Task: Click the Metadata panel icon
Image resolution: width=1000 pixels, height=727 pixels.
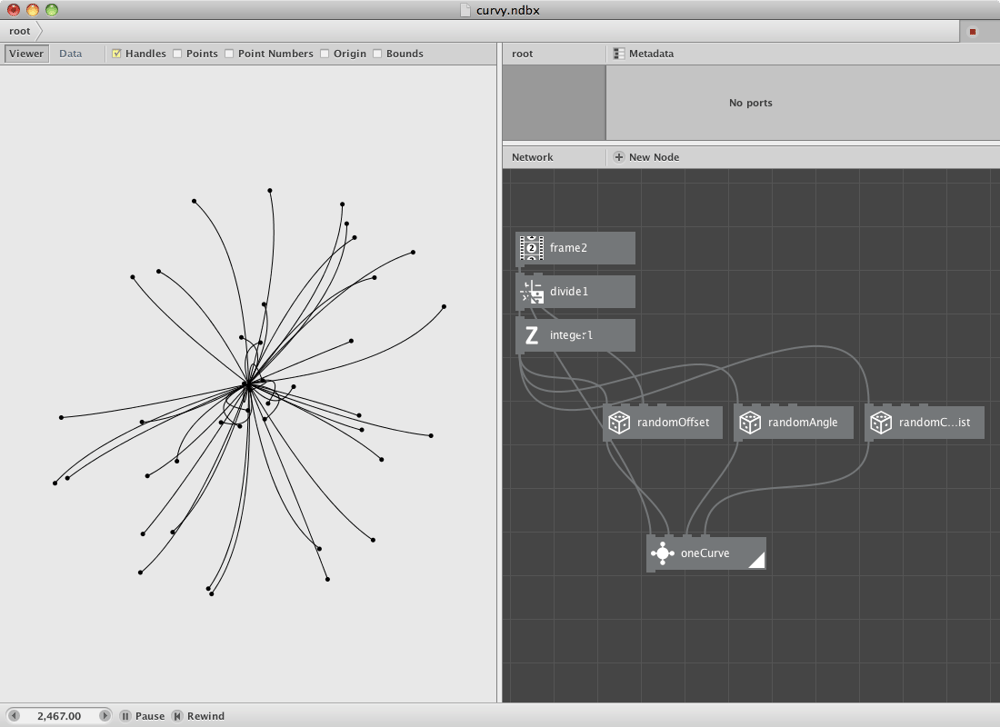Action: tap(619, 54)
